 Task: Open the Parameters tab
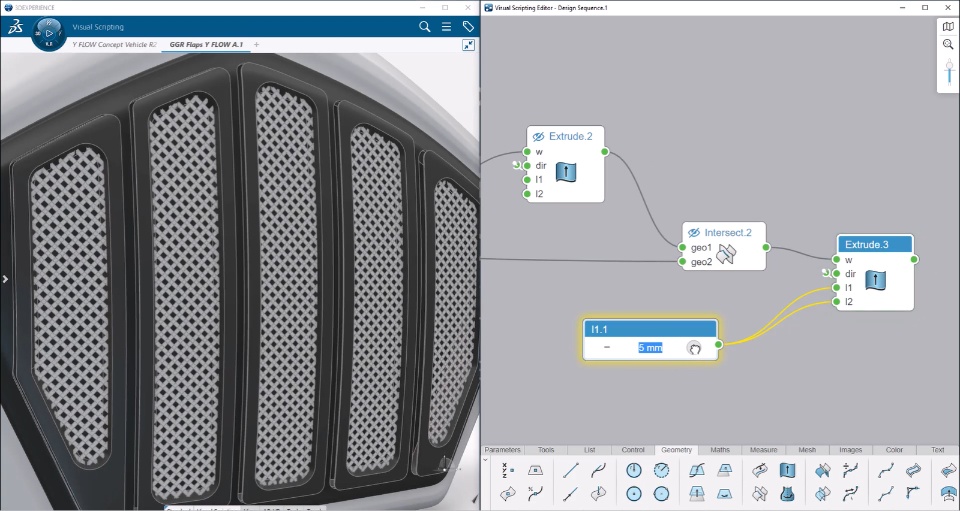coord(503,450)
